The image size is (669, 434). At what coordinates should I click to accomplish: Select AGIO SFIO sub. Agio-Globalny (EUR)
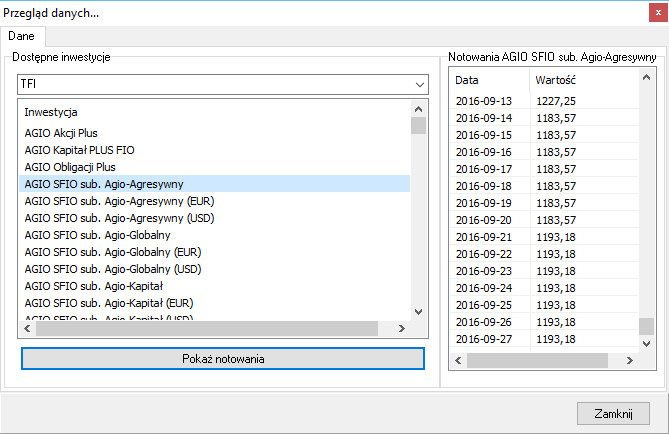113,252
